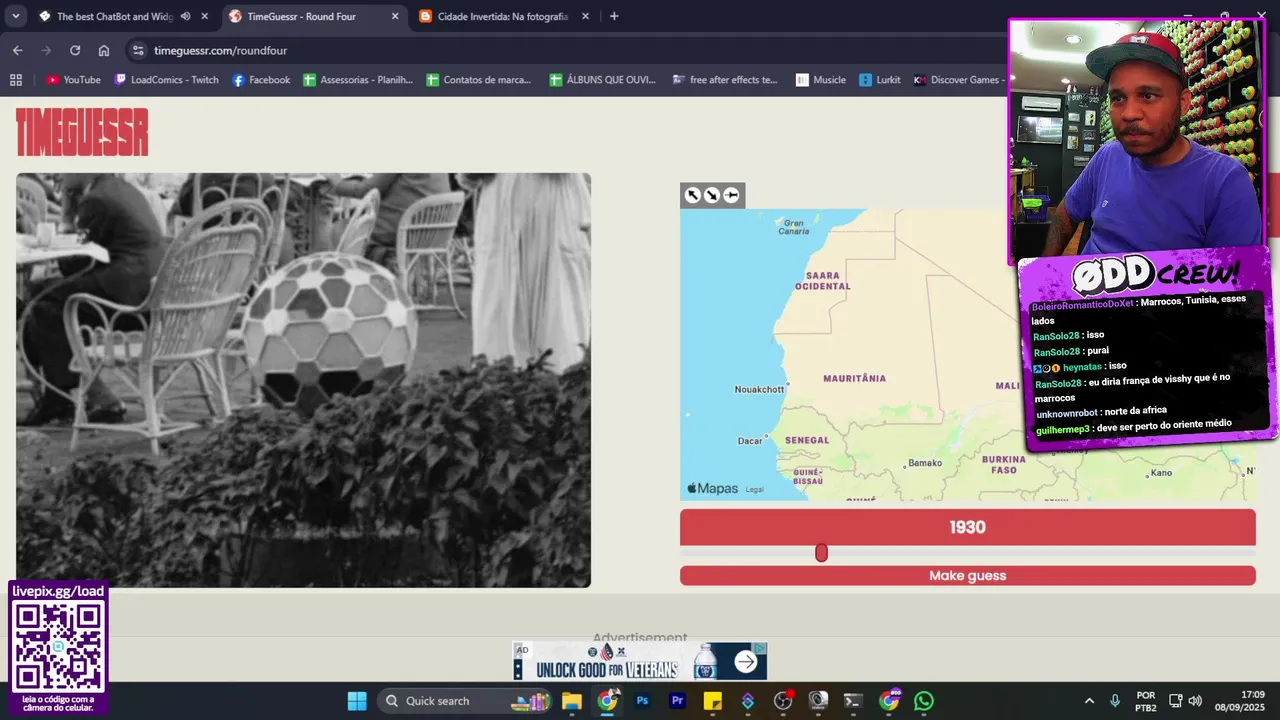This screenshot has height=720, width=1280.
Task: Open the Lurkit bookmark
Action: coord(879,80)
